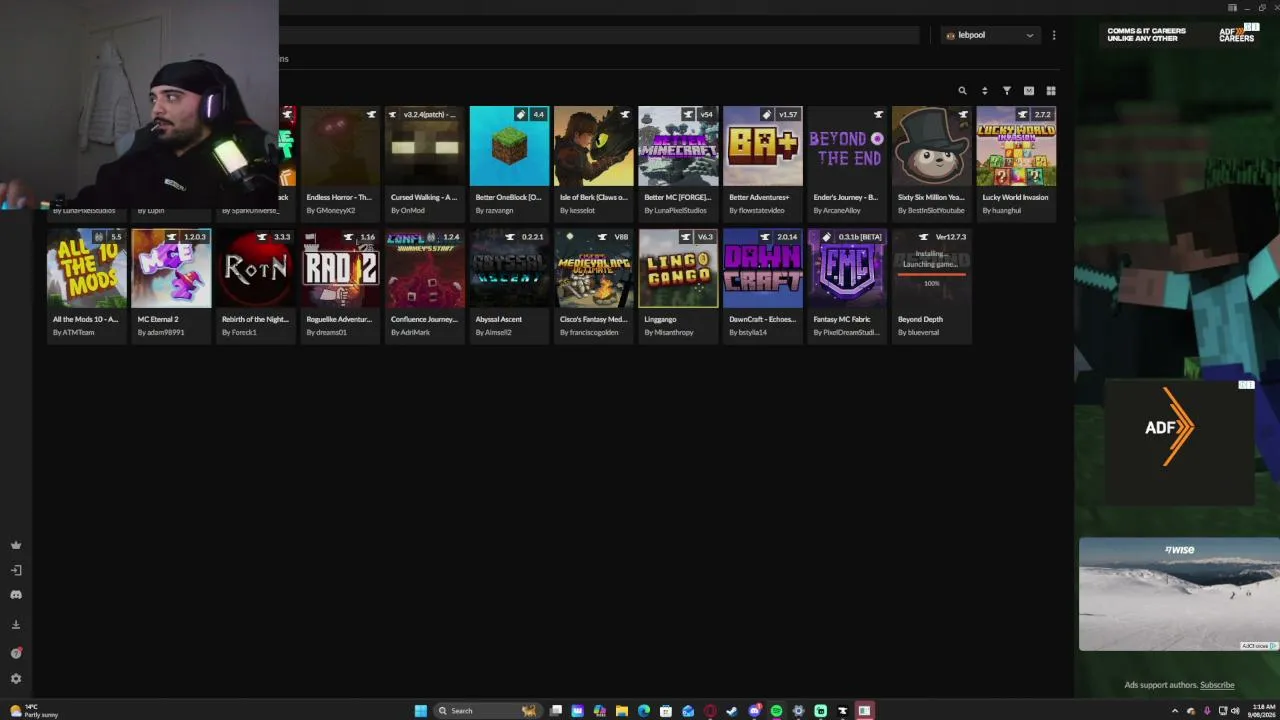
Task: Open the DawnCraft modpack thumbnail
Action: pos(763,268)
